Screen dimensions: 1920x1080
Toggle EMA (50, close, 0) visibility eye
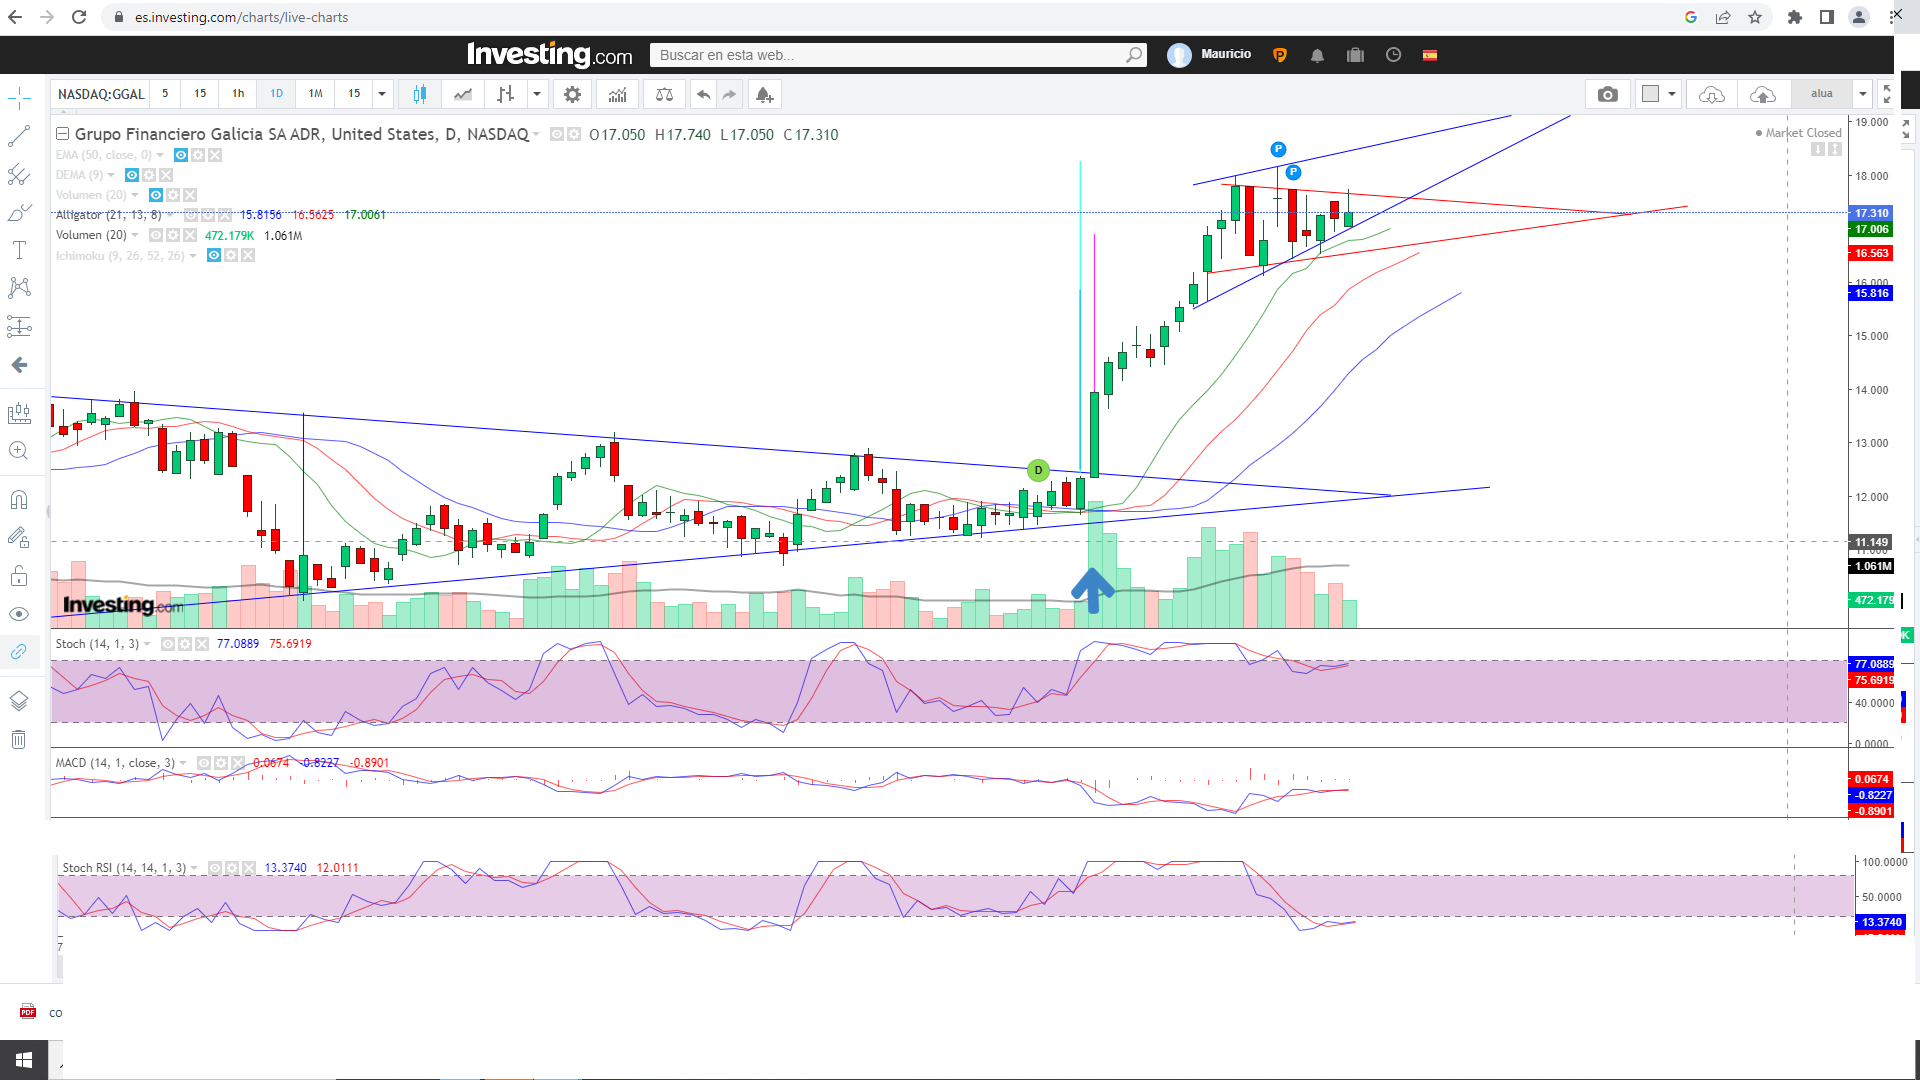coord(181,155)
